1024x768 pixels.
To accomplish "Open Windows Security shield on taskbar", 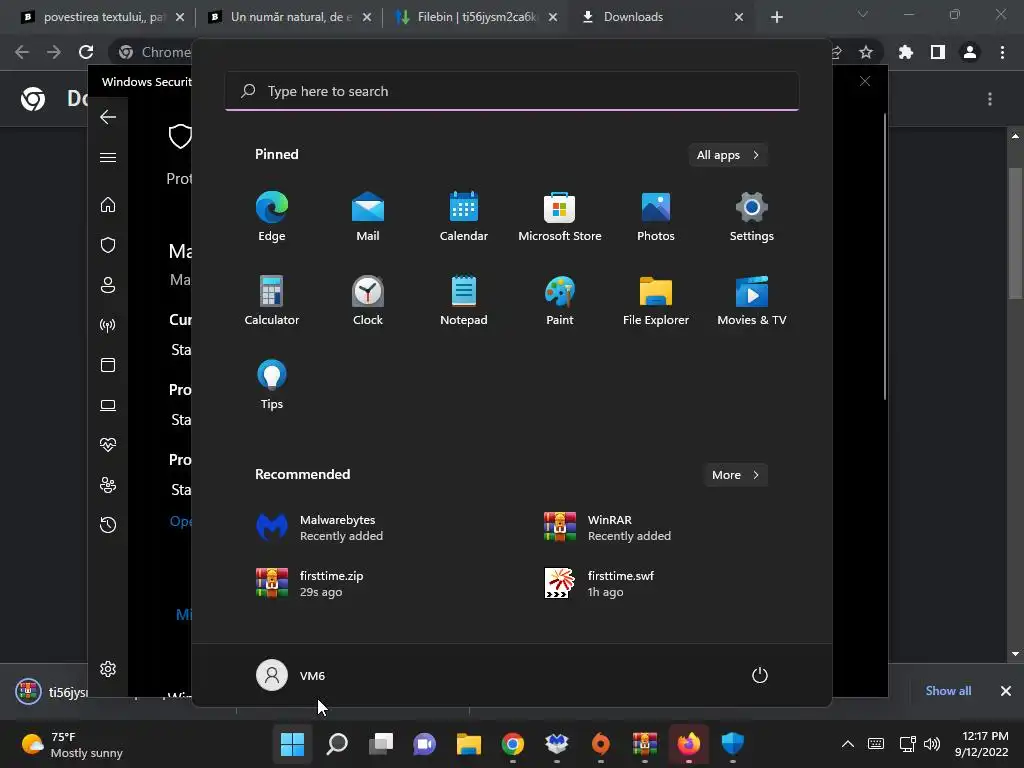I will point(732,744).
